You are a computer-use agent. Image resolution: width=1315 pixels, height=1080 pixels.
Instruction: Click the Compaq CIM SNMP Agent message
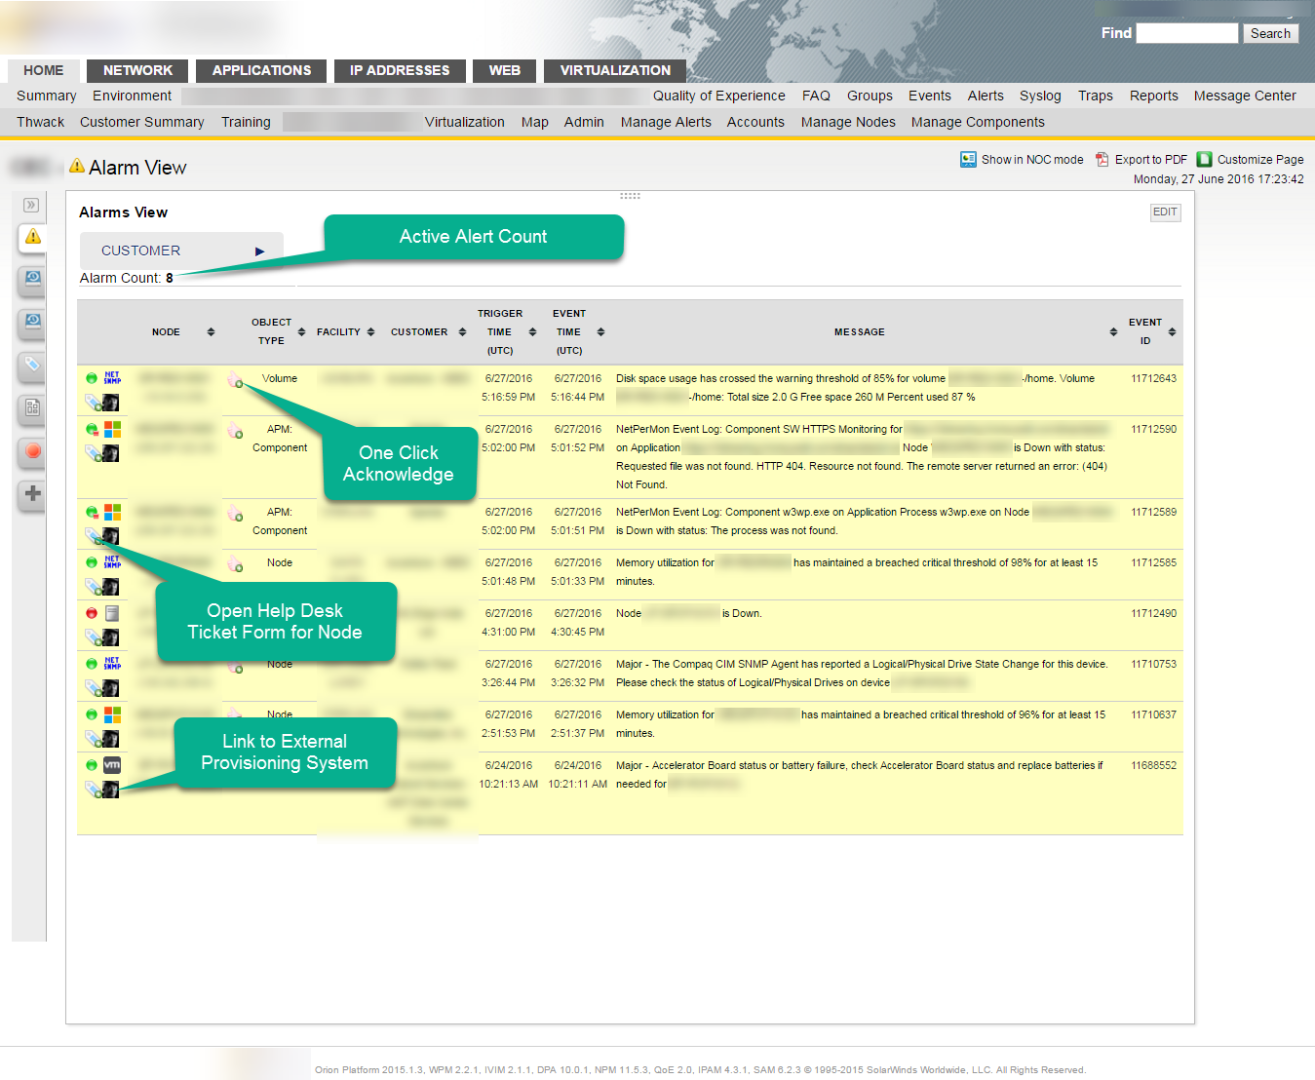pos(862,674)
